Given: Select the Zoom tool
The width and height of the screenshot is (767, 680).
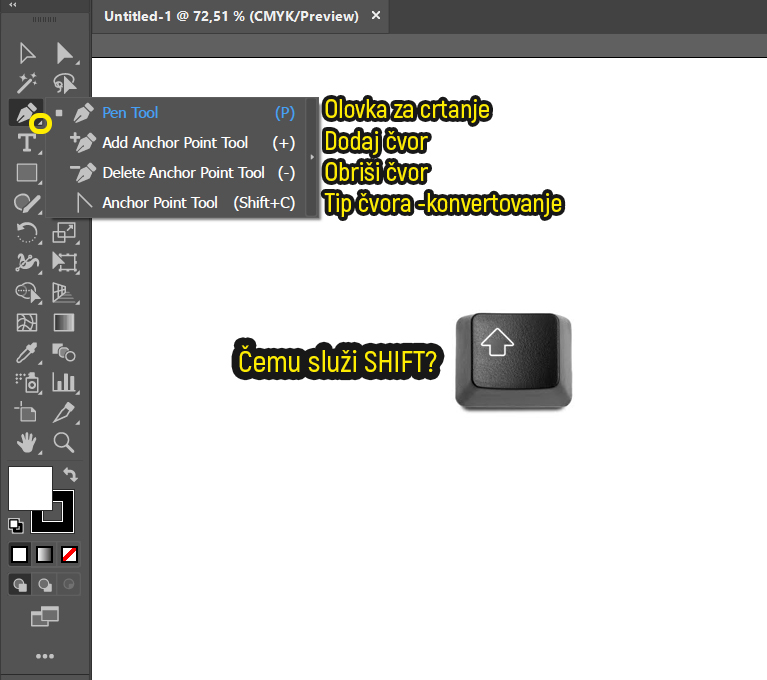Looking at the screenshot, I should click(x=64, y=443).
